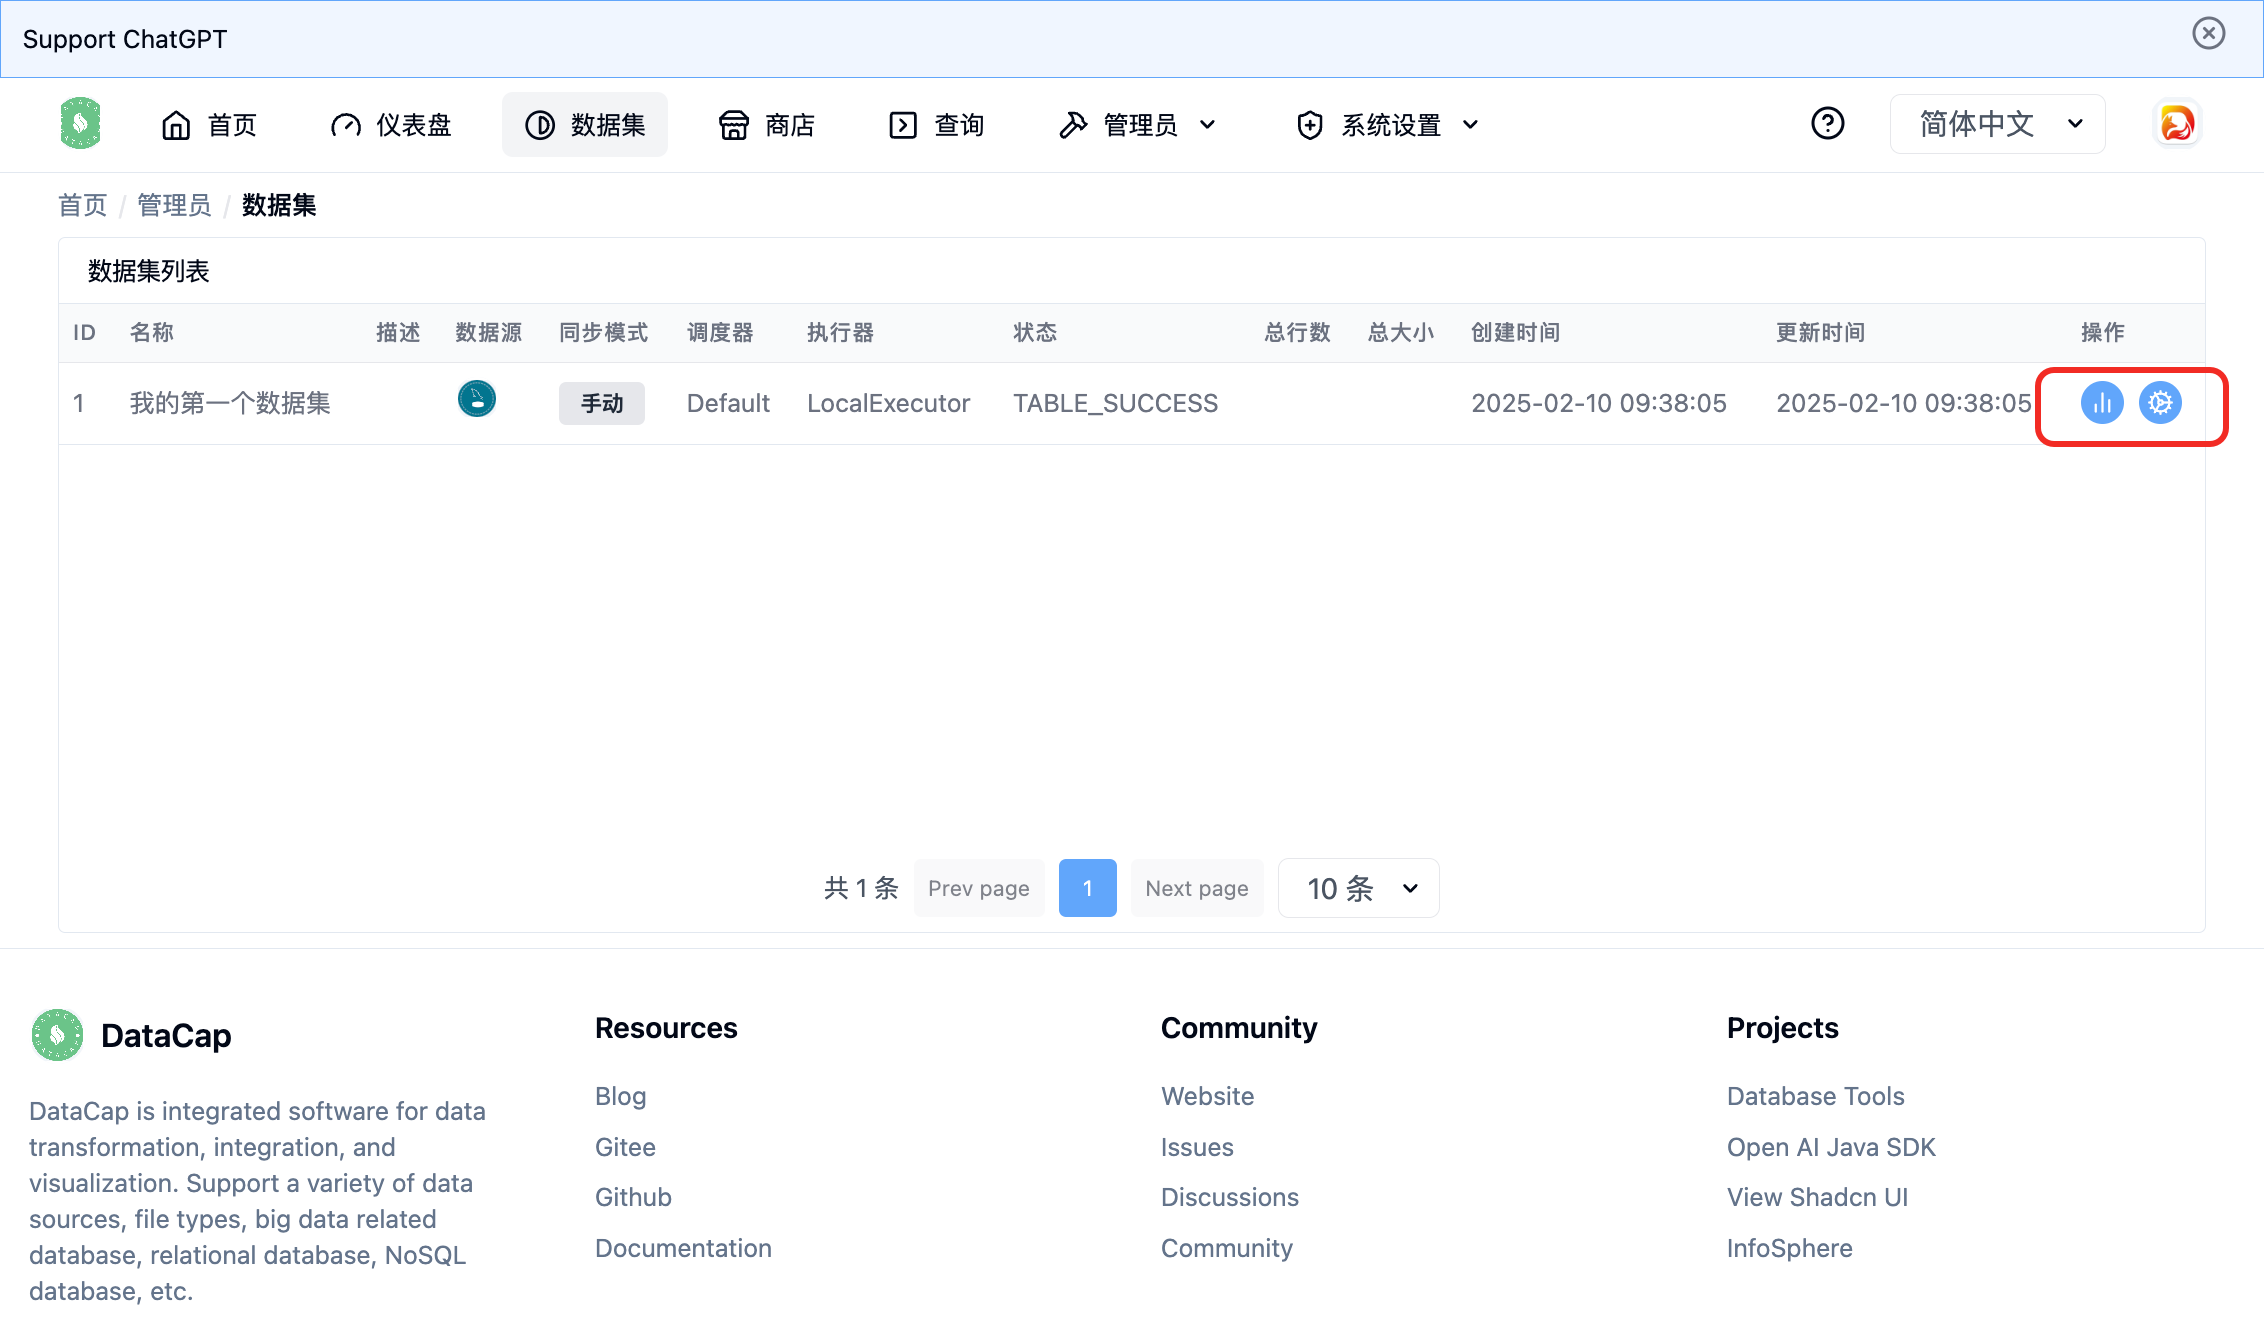Image resolution: width=2264 pixels, height=1336 pixels.
Task: Click the 操作 column header
Action: (x=2102, y=332)
